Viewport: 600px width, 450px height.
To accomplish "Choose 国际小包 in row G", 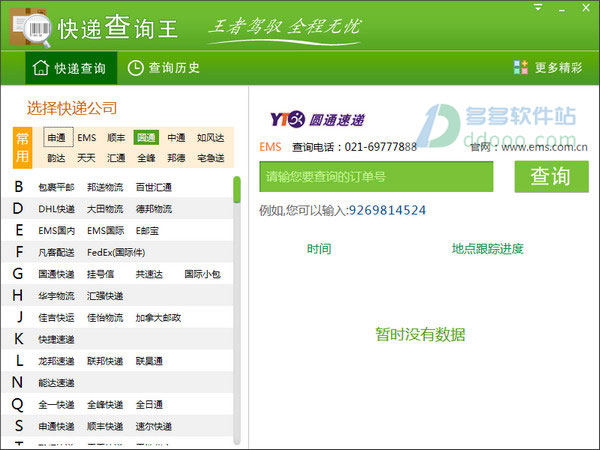I will 202,274.
